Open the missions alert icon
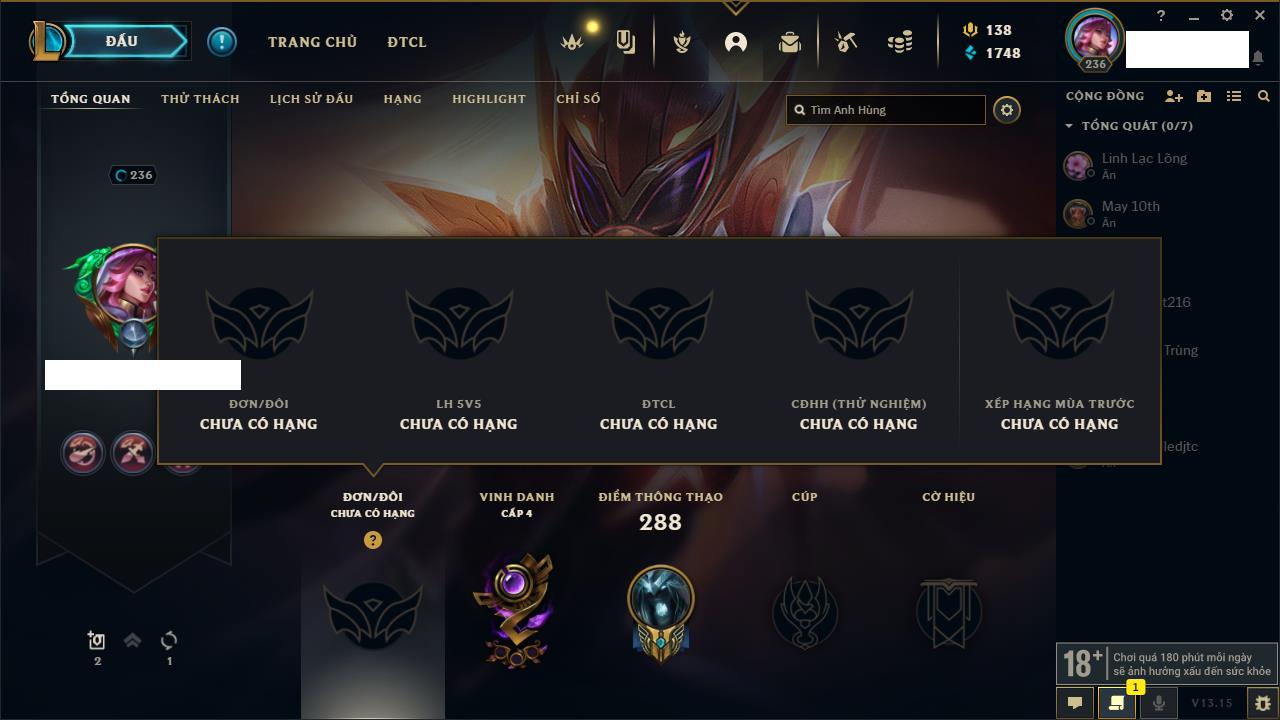 pyautogui.click(x=222, y=42)
